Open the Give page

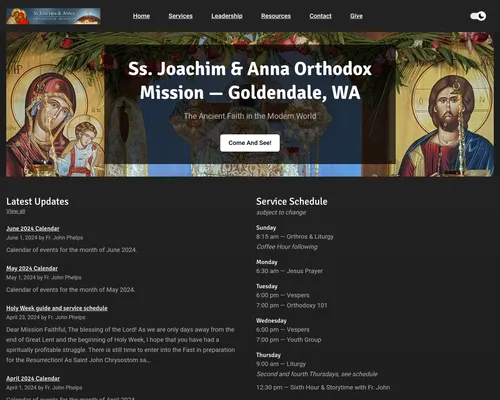coord(356,16)
